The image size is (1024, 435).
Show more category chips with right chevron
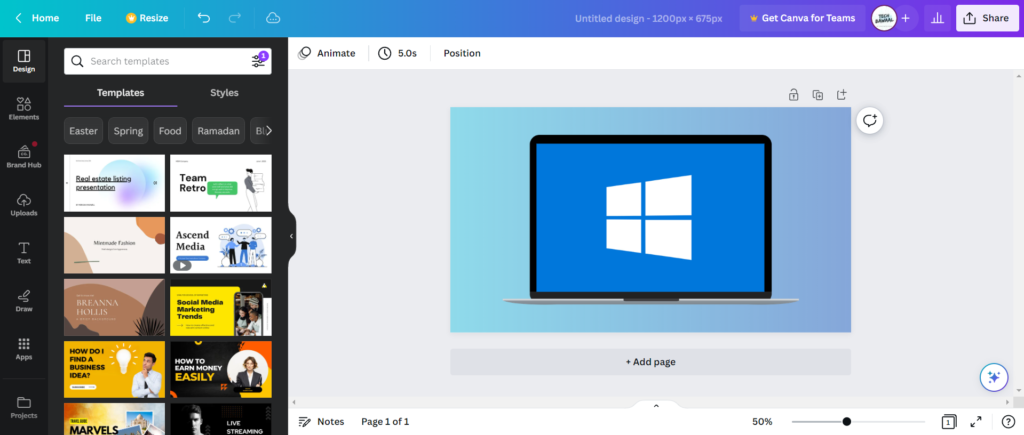coord(268,131)
